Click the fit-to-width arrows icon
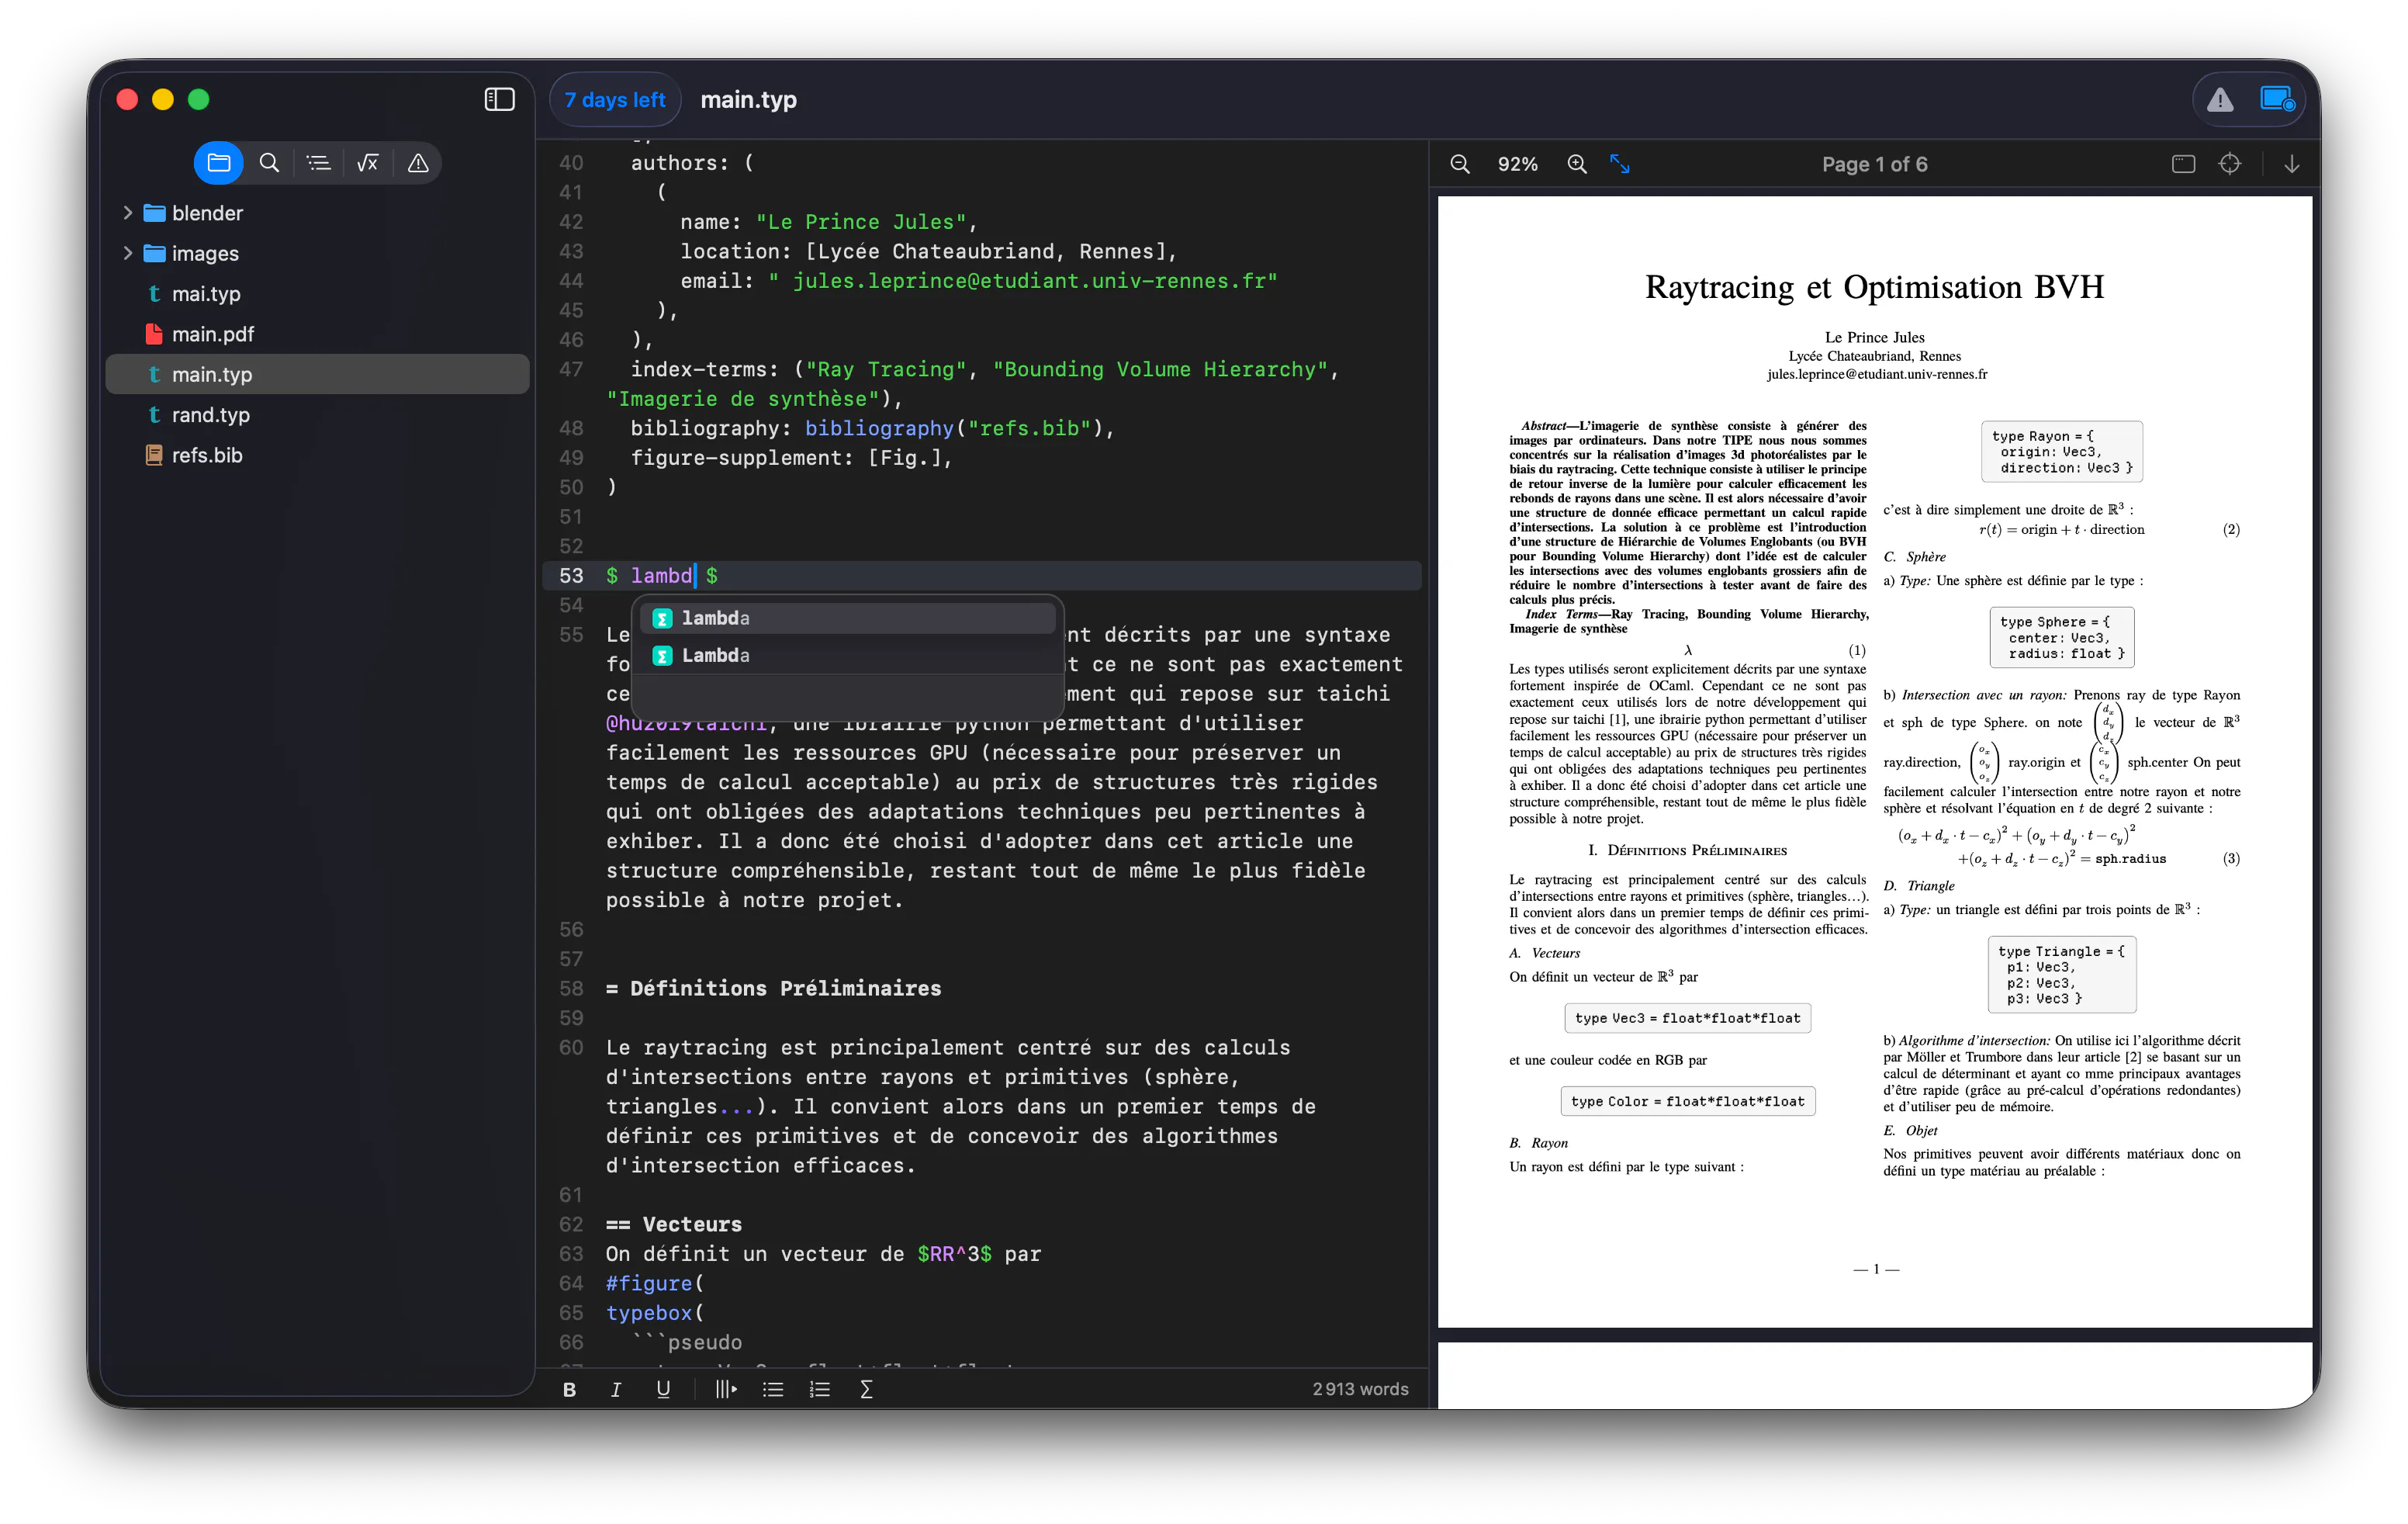The width and height of the screenshot is (2408, 1524). coord(1620,164)
